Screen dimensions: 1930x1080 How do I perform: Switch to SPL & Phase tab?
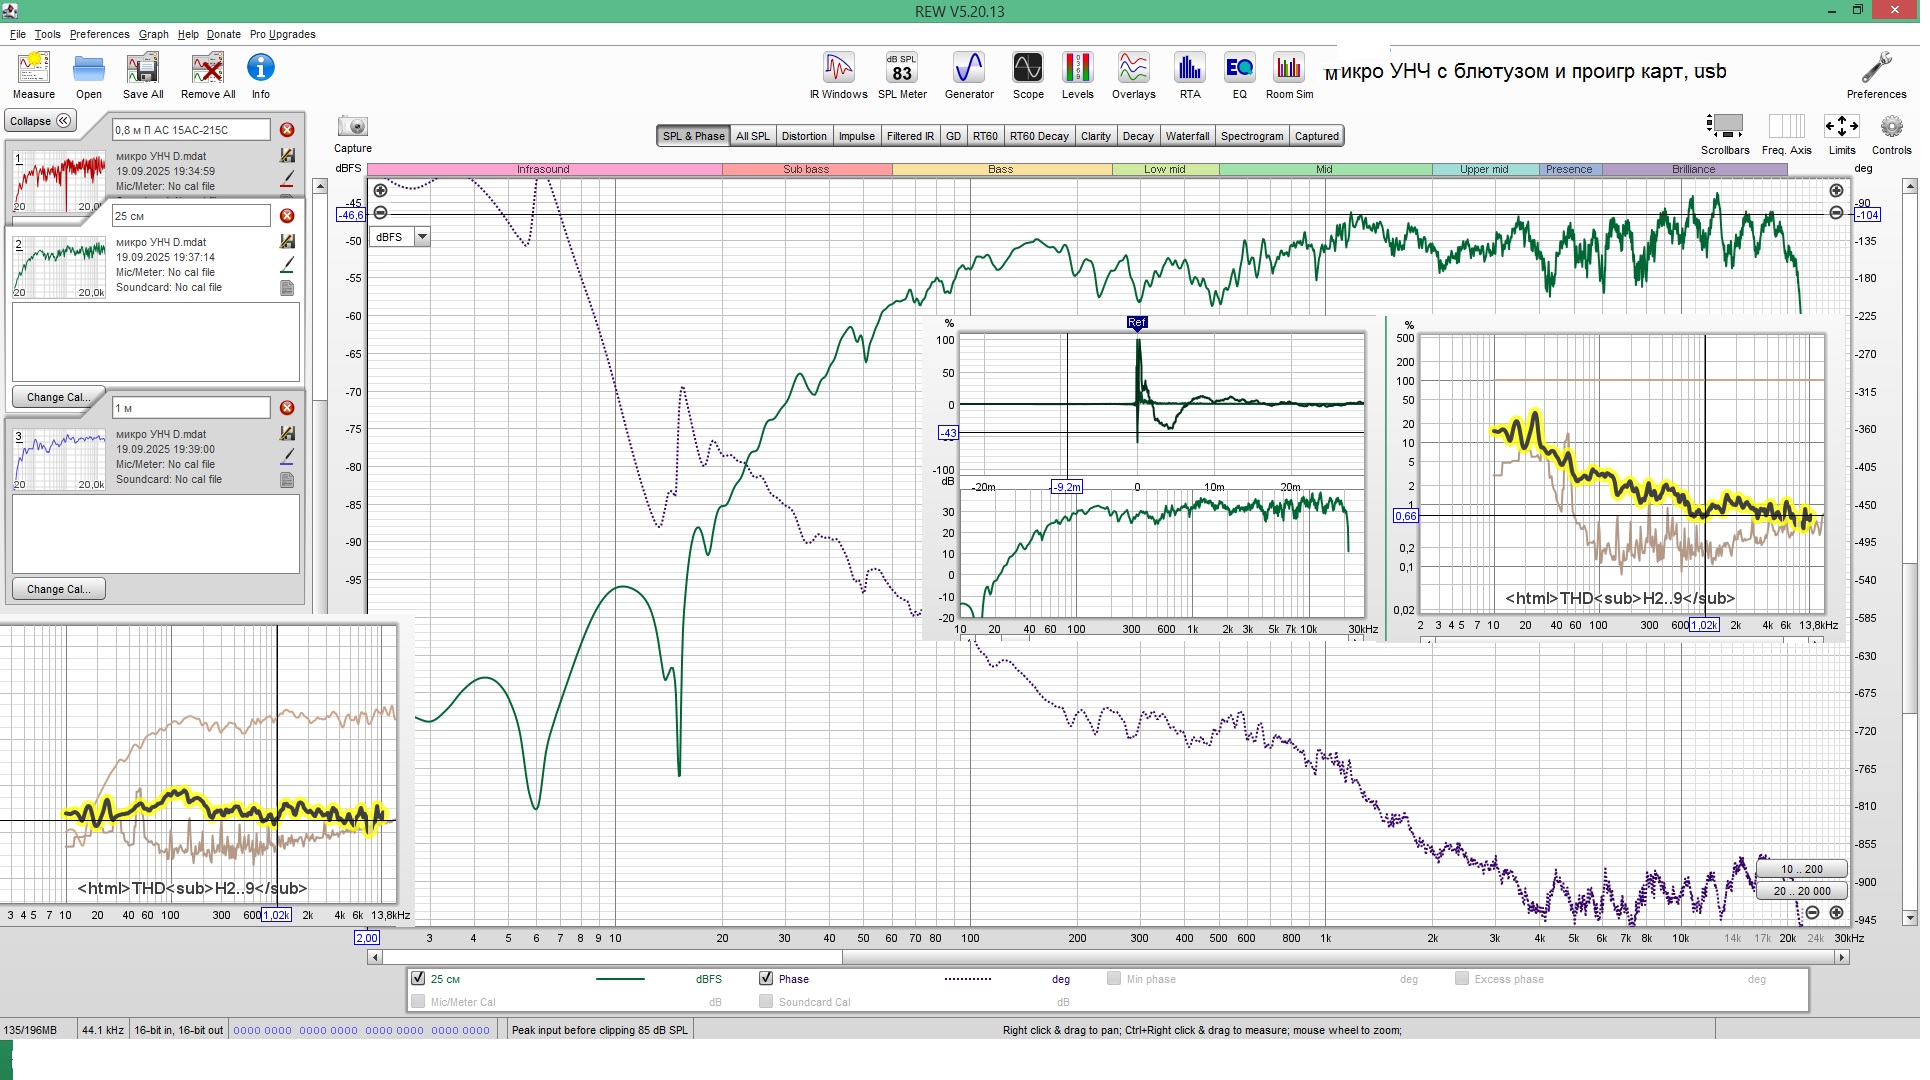click(x=693, y=136)
